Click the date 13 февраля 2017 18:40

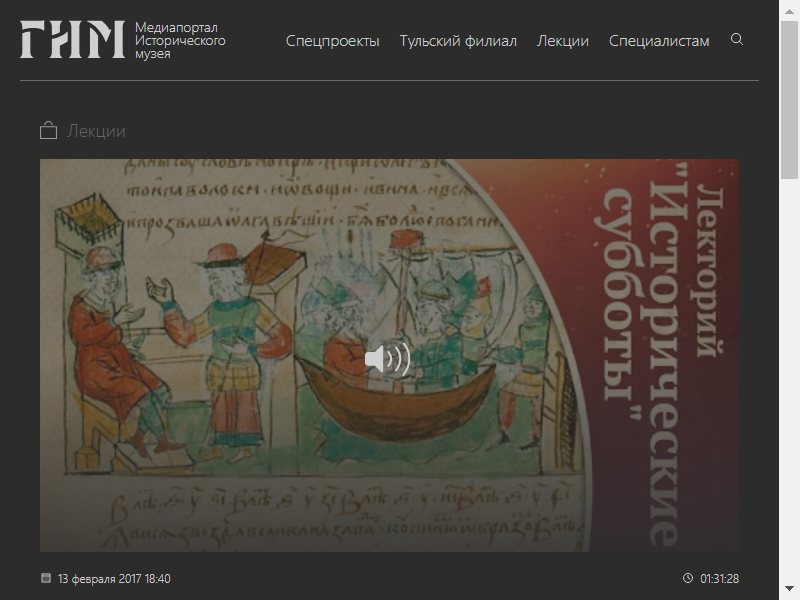click(114, 579)
